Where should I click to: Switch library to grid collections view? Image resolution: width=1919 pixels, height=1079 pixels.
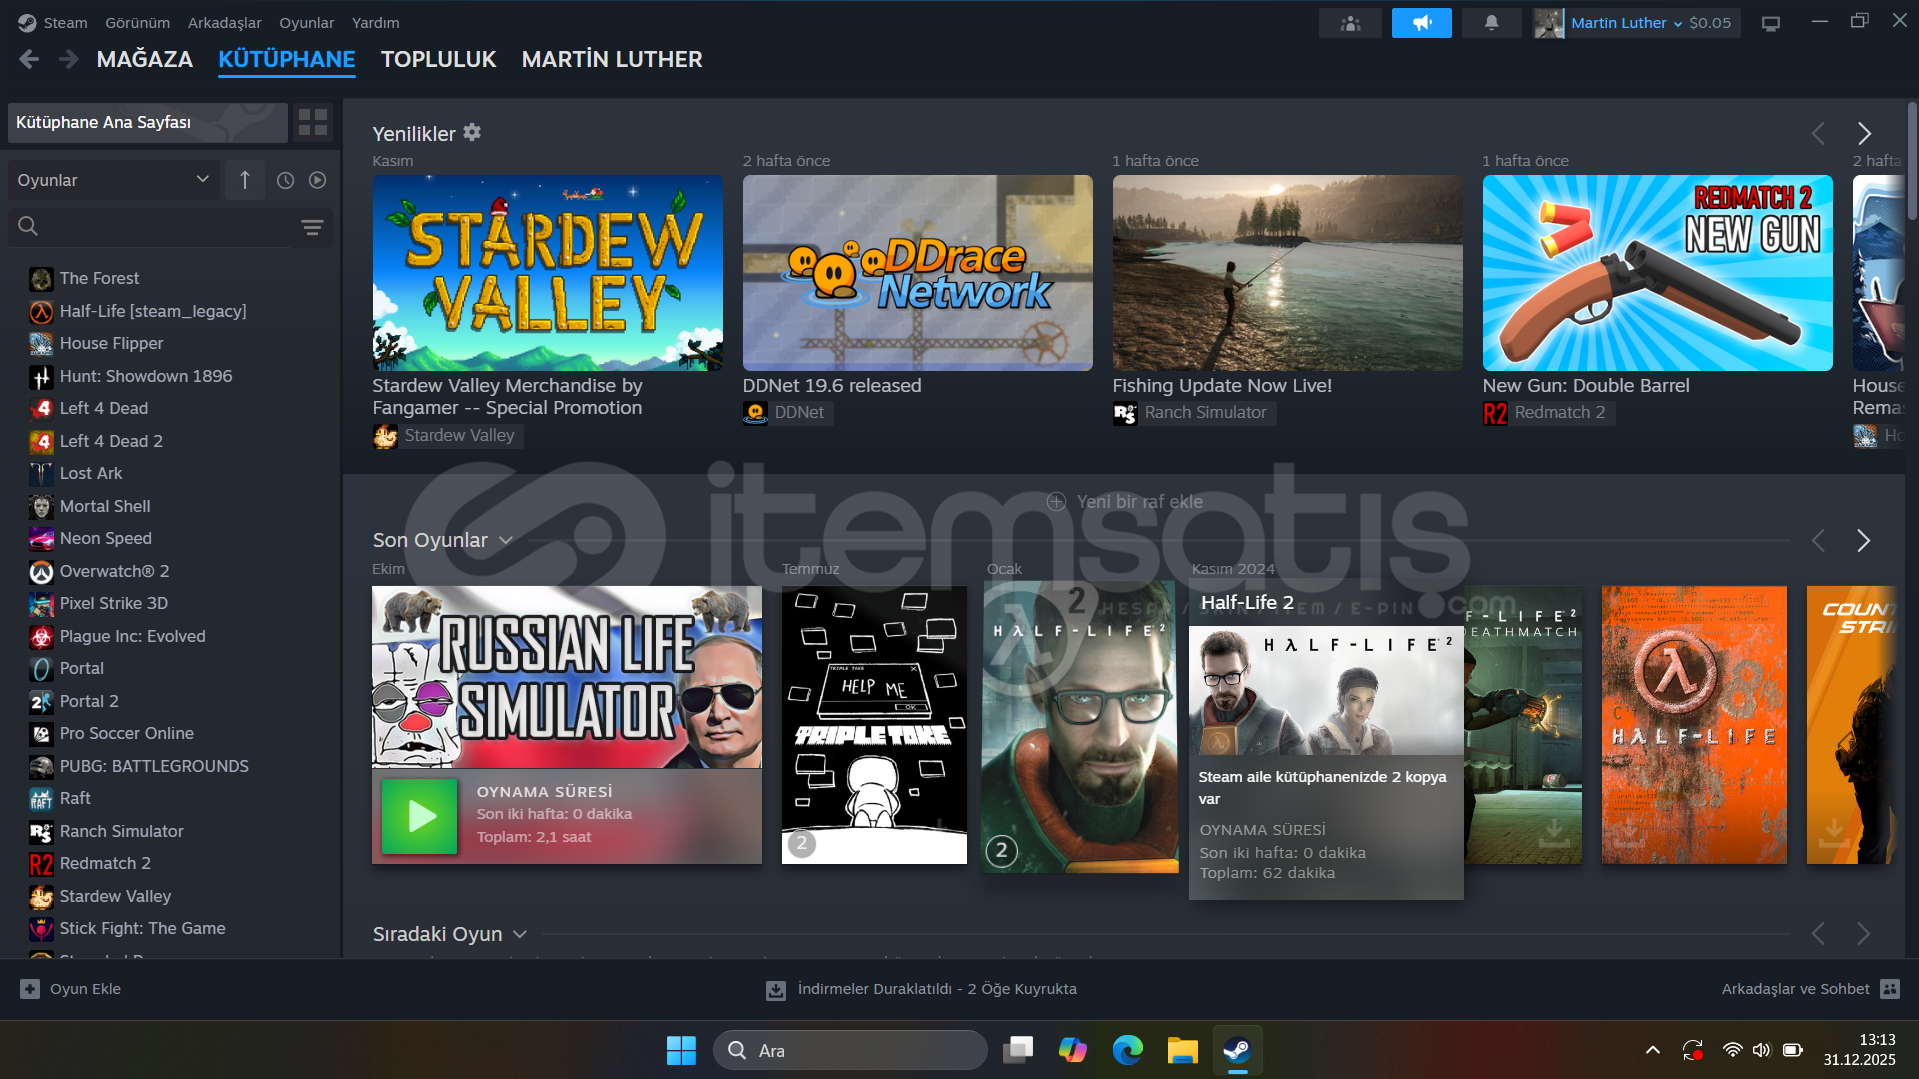coord(313,122)
